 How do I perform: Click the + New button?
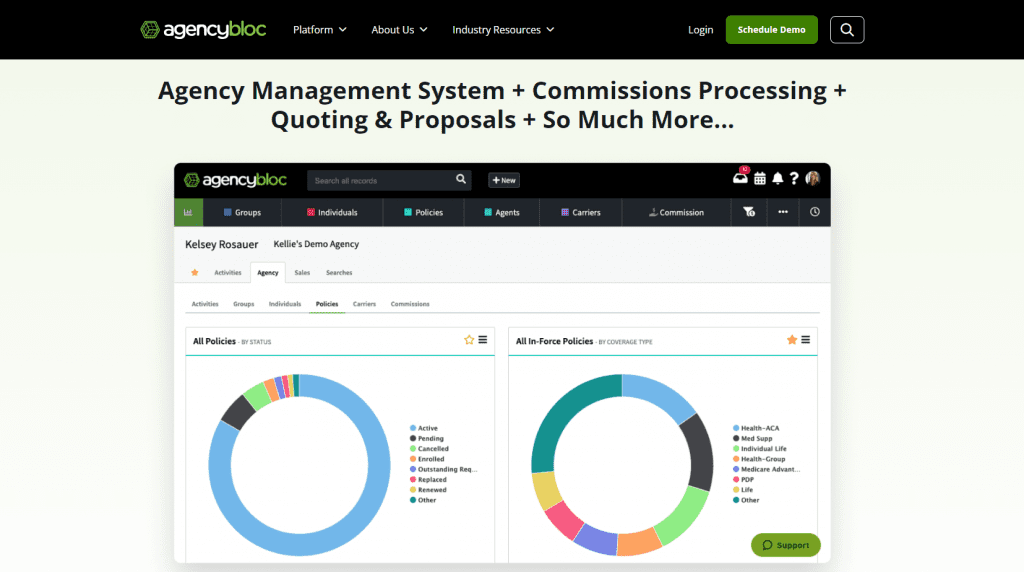pos(504,180)
